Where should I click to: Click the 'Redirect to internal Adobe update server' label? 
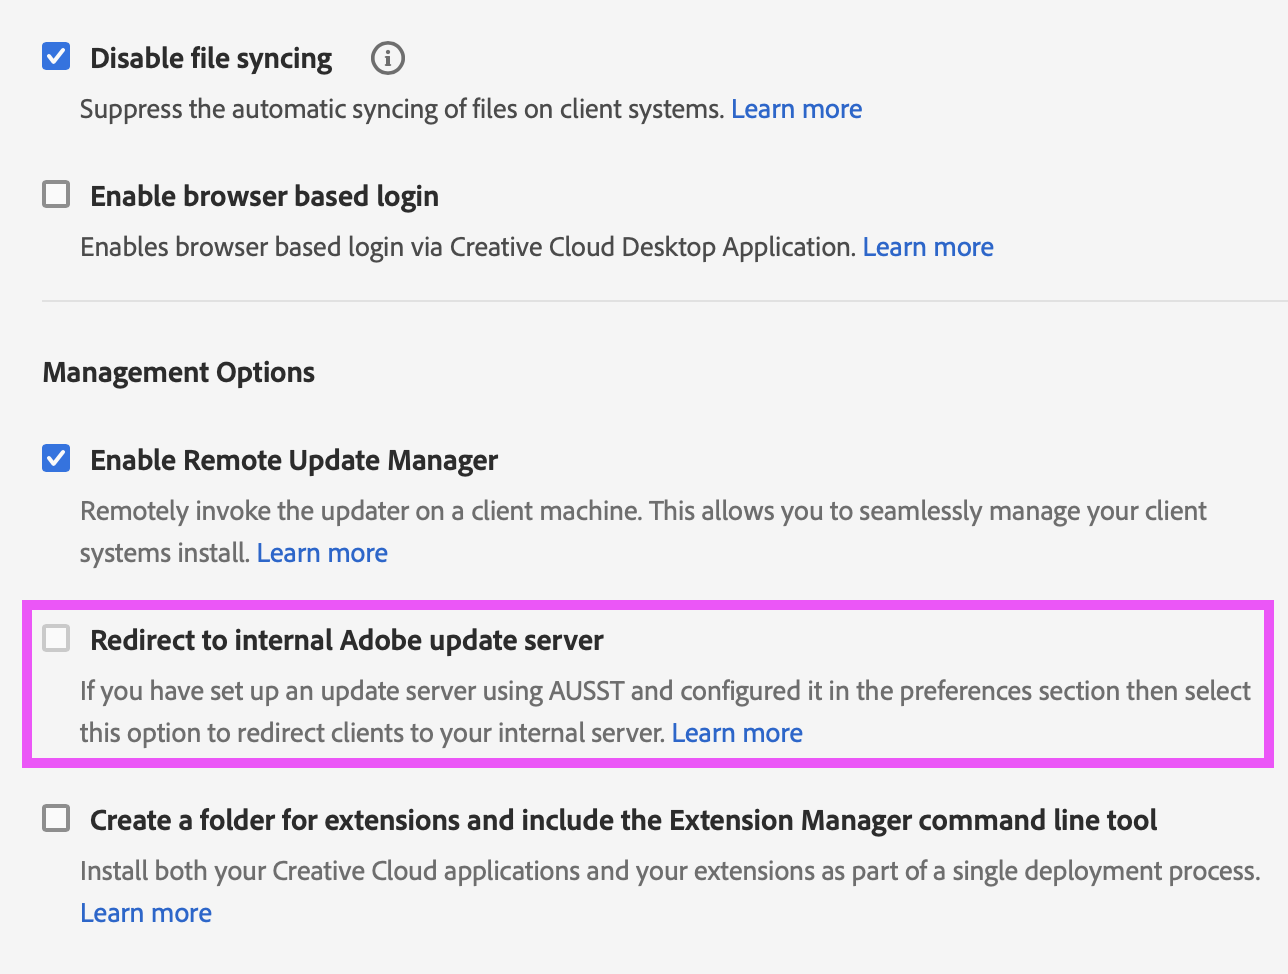coord(347,640)
